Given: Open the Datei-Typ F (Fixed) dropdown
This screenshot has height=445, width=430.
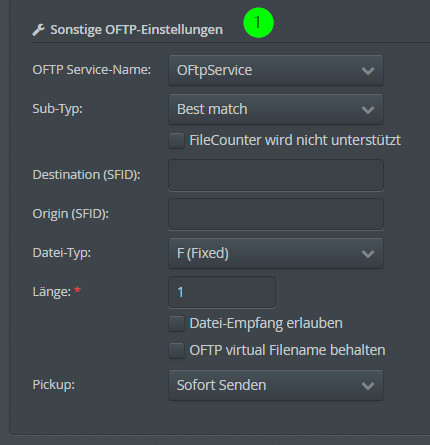Looking at the screenshot, I should click(276, 253).
